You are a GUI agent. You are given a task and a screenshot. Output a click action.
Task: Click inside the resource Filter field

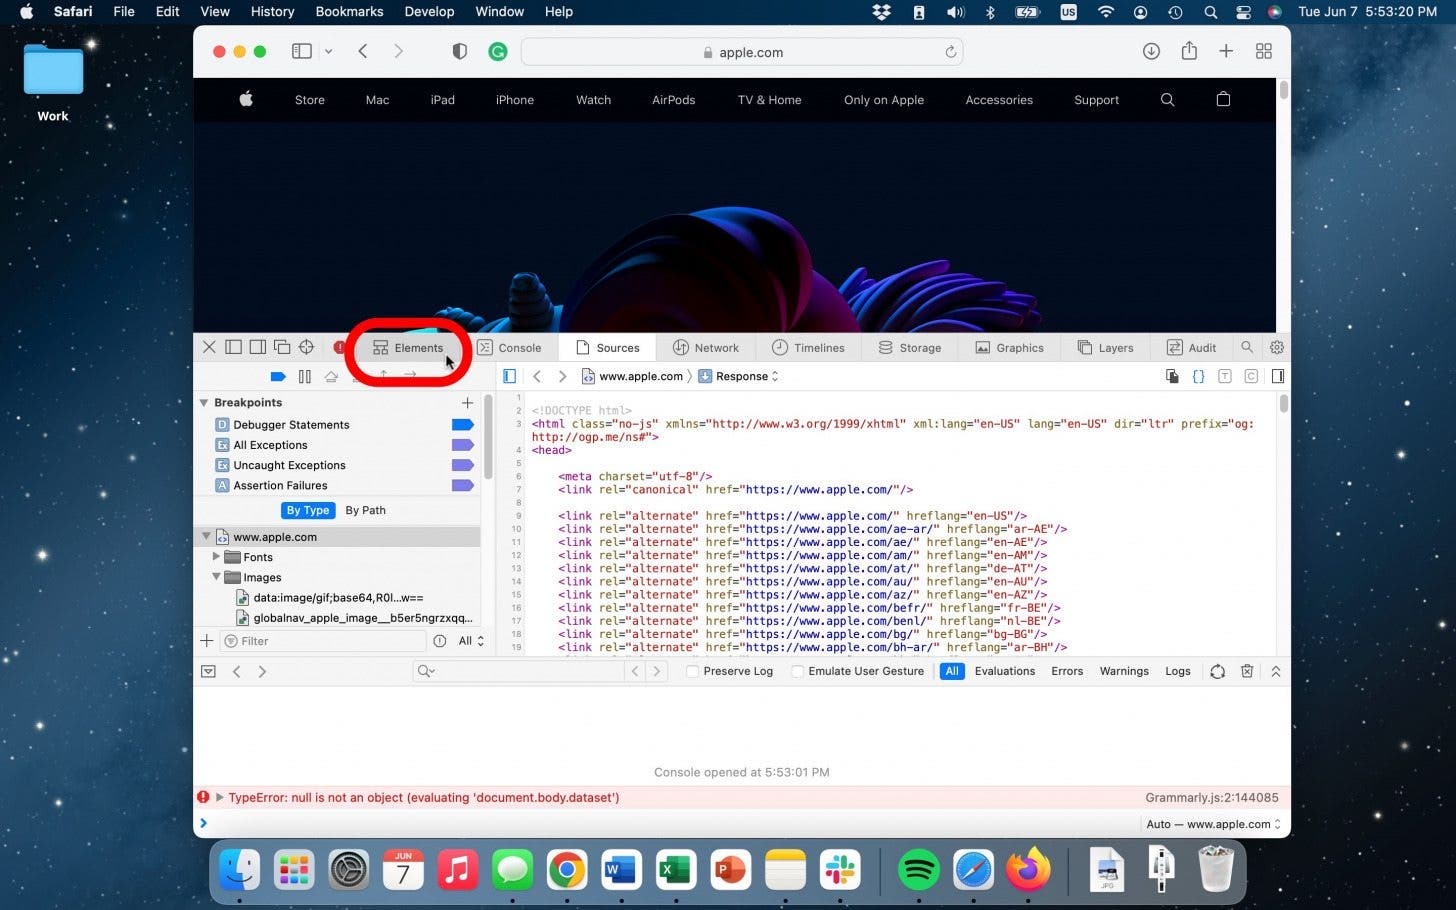tap(323, 641)
